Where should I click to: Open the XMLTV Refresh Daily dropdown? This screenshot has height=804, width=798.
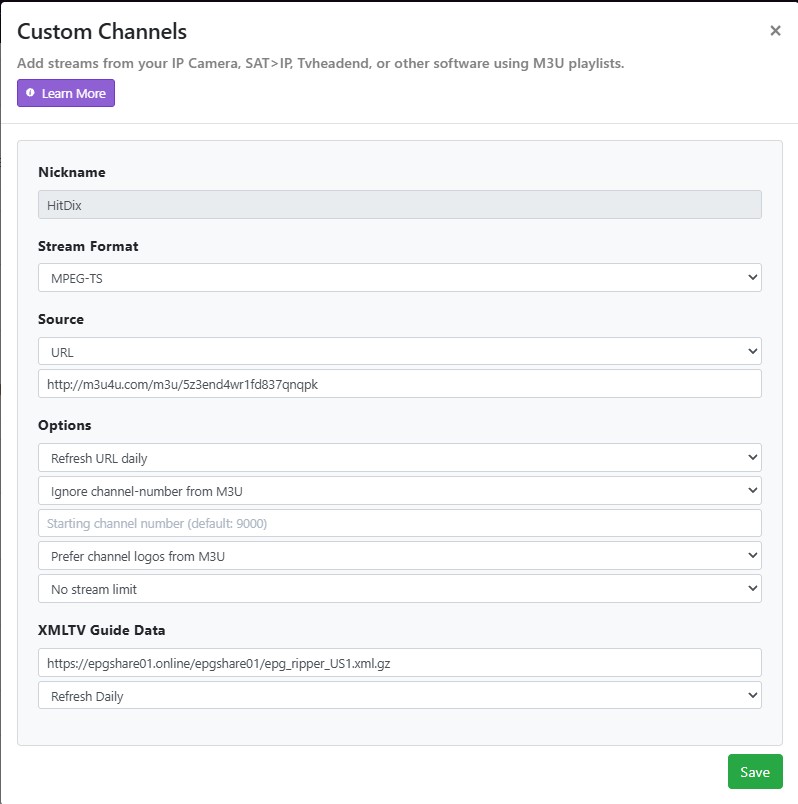399,696
